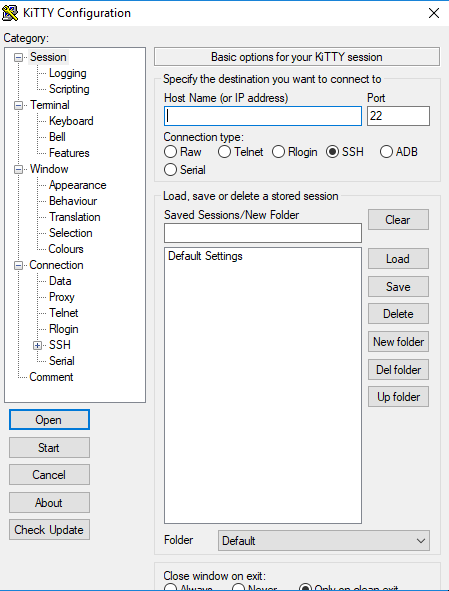Image resolution: width=449 pixels, height=591 pixels.
Task: Select Default Settings in session list
Action: tap(205, 256)
